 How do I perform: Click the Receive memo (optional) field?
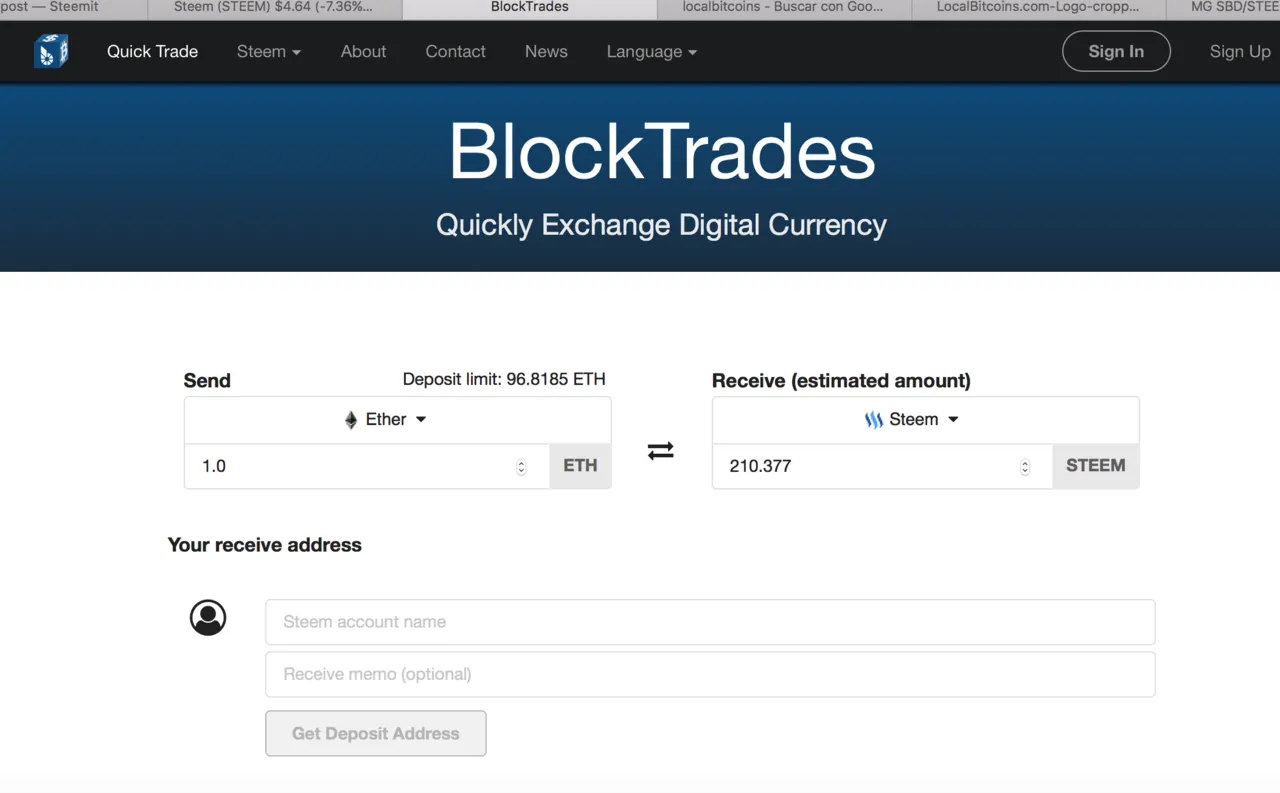(710, 674)
